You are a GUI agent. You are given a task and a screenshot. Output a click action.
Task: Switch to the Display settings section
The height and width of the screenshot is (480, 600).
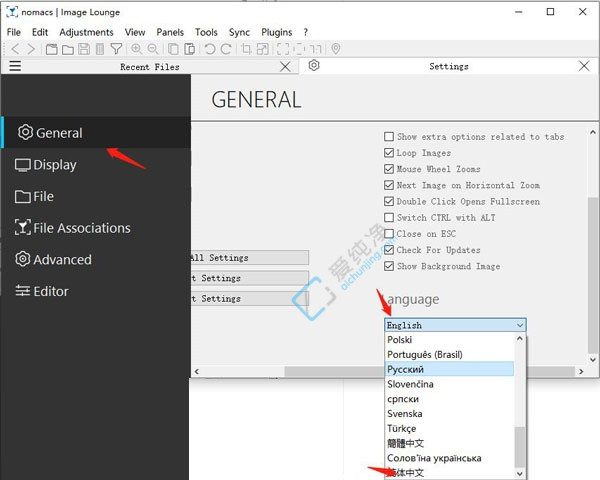click(96, 165)
